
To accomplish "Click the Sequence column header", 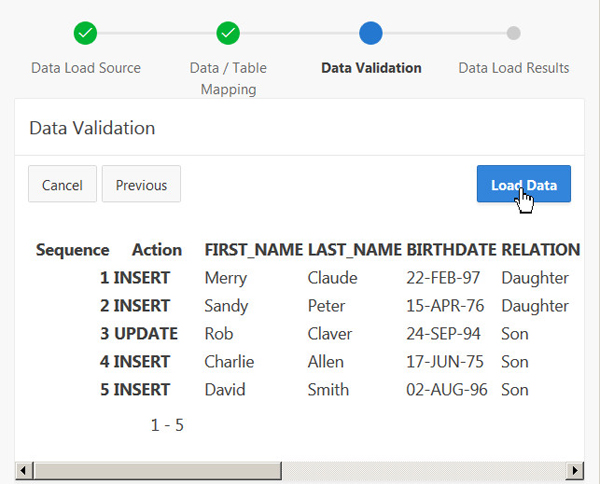I will coord(72,250).
